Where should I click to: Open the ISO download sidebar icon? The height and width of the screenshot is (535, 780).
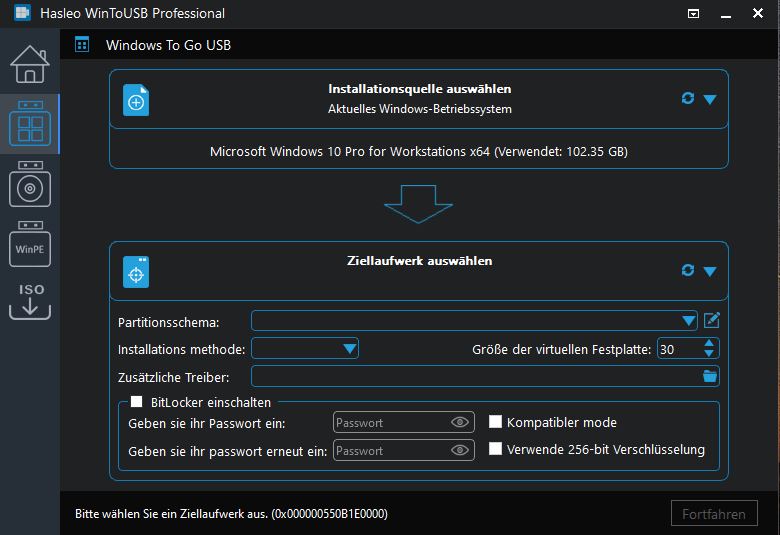pos(30,301)
